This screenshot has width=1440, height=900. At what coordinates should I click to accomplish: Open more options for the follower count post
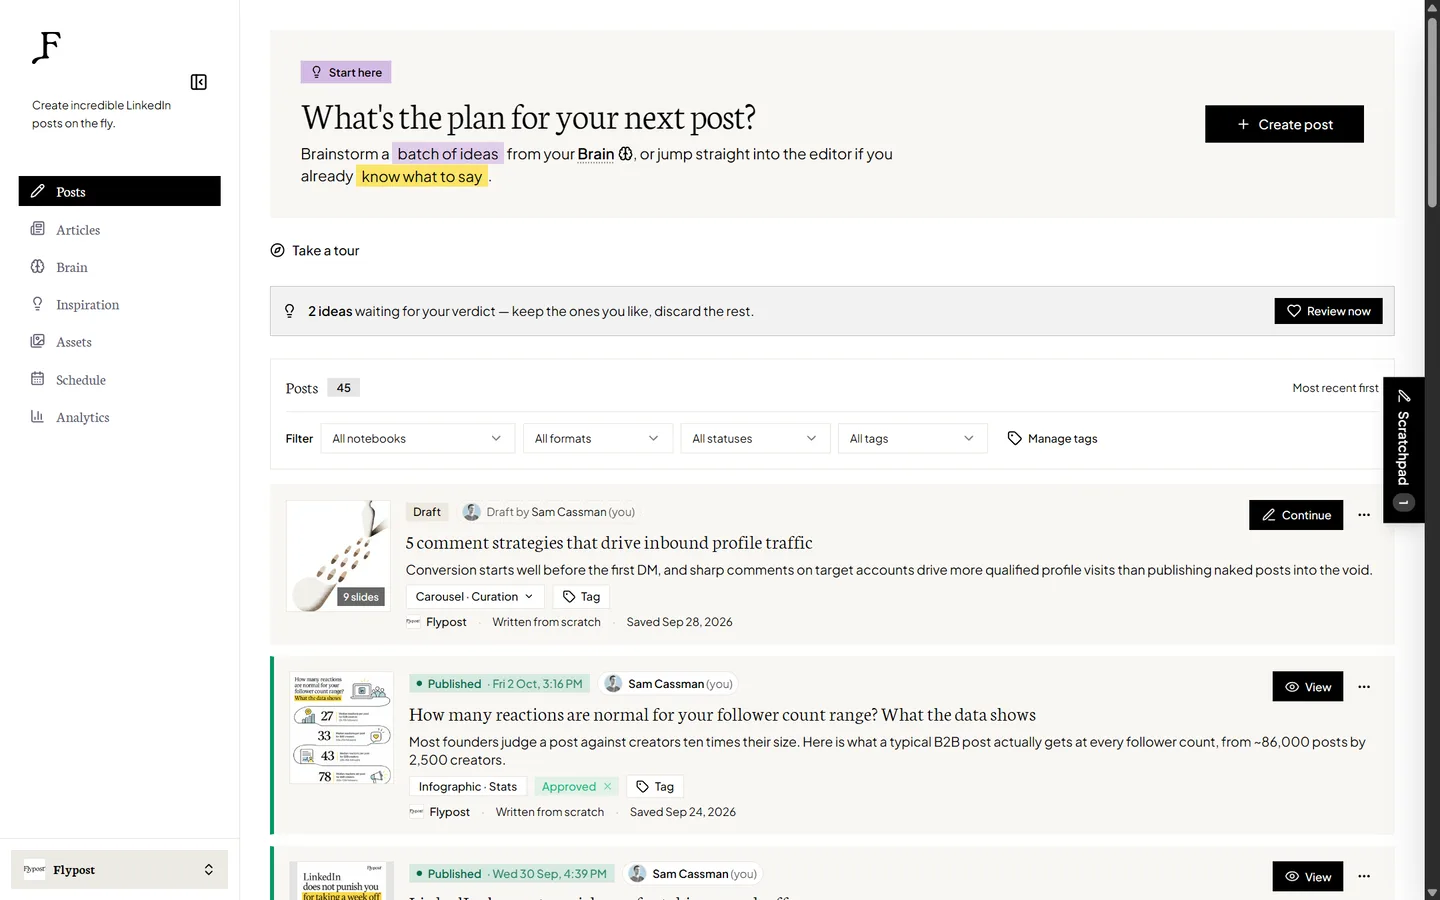1364,687
